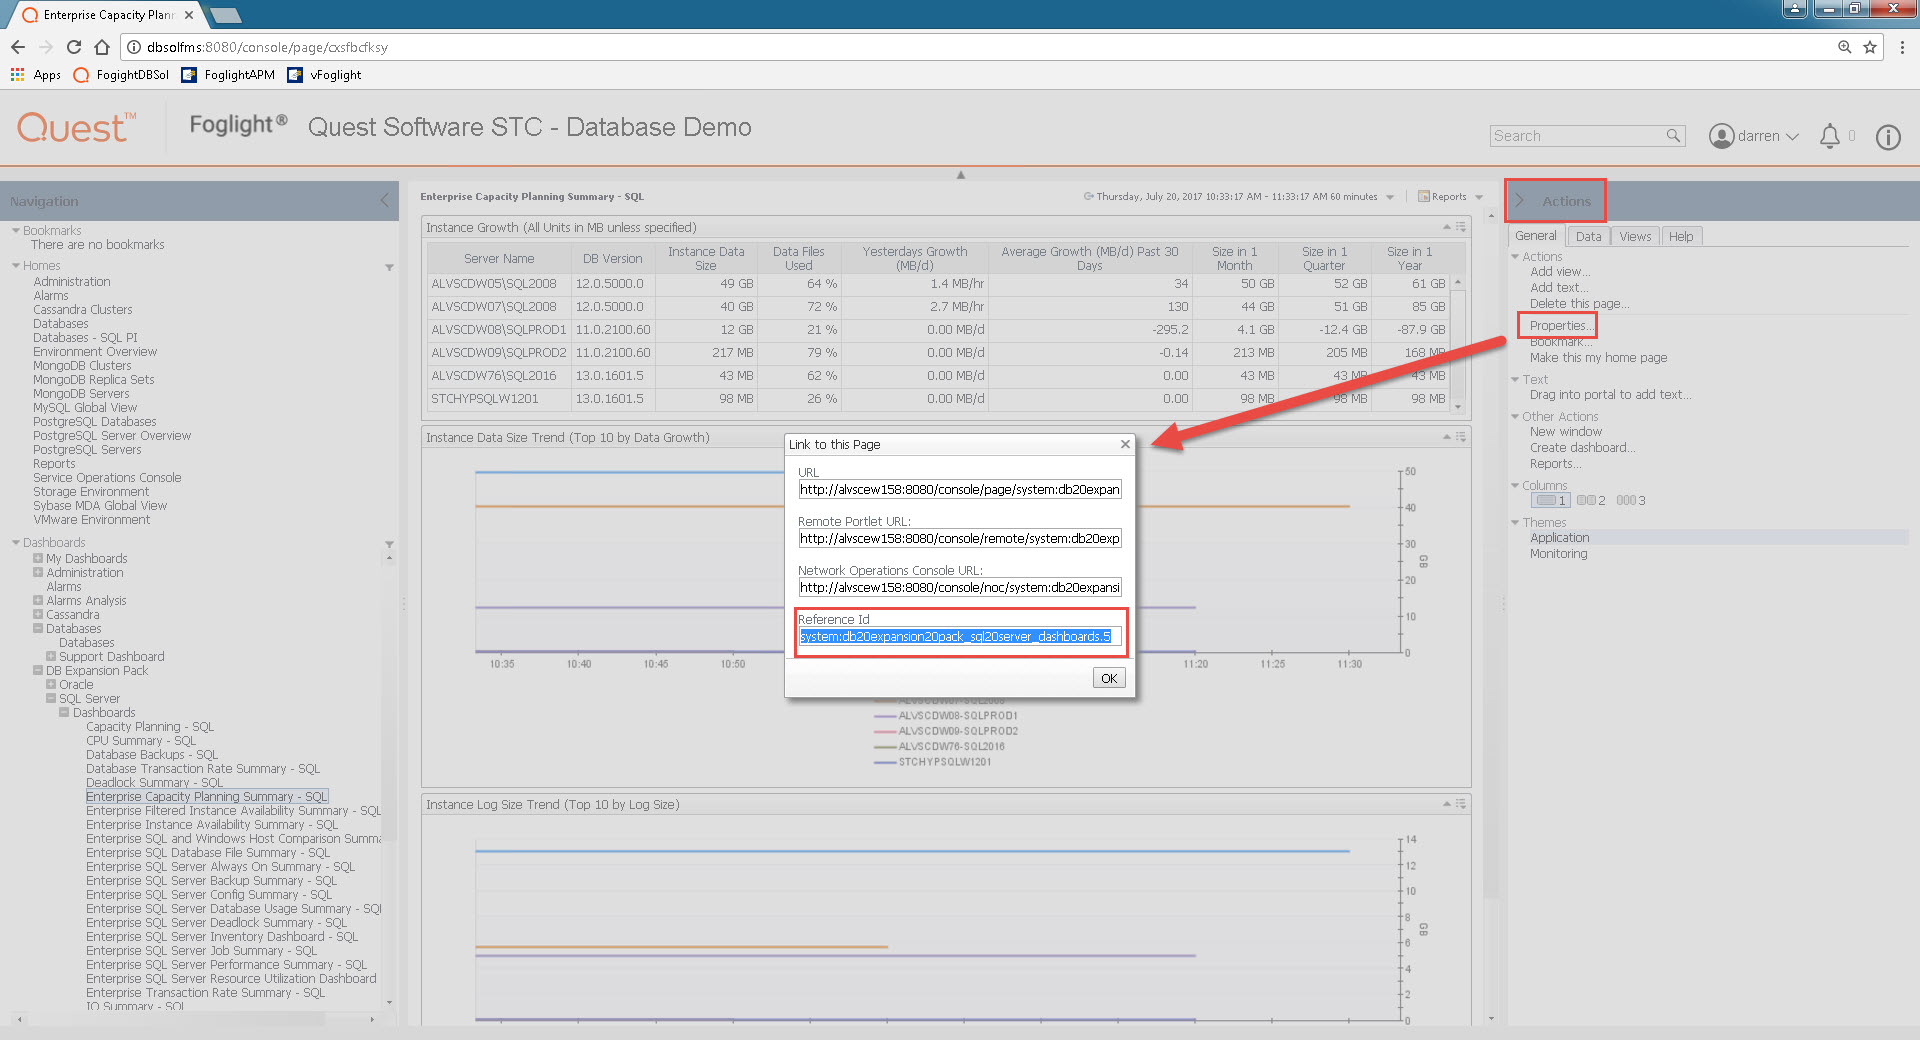The width and height of the screenshot is (1920, 1040).
Task: Switch layout to 3 columns
Action: coord(1630,500)
